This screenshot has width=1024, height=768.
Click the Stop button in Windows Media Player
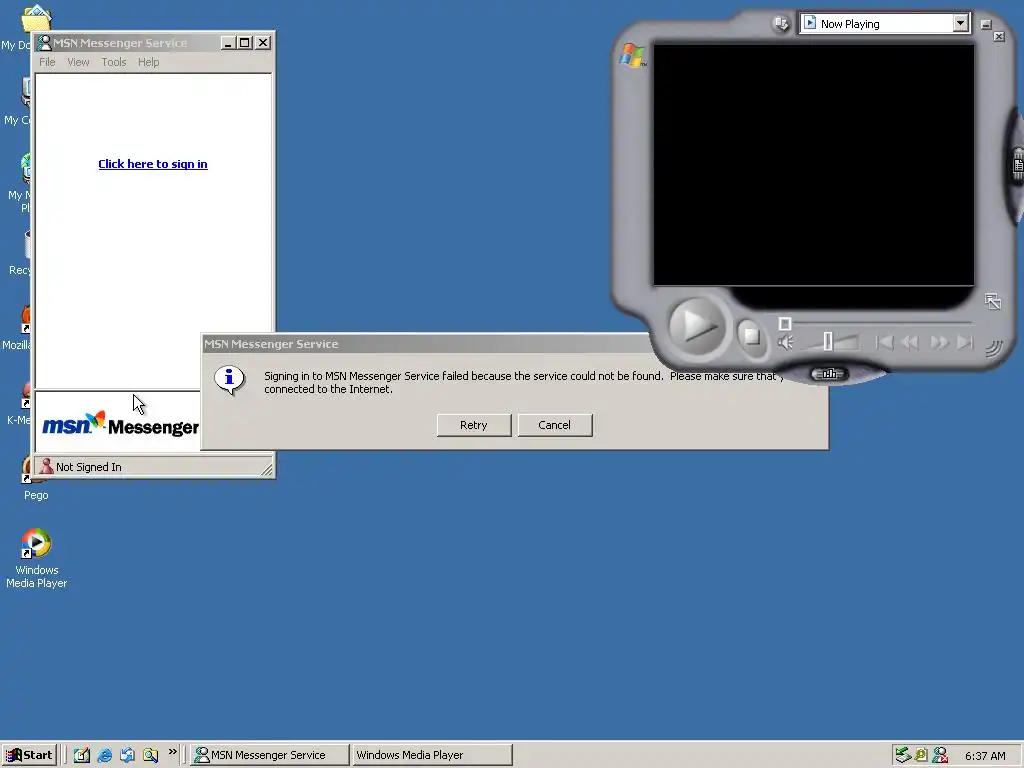[752, 336]
